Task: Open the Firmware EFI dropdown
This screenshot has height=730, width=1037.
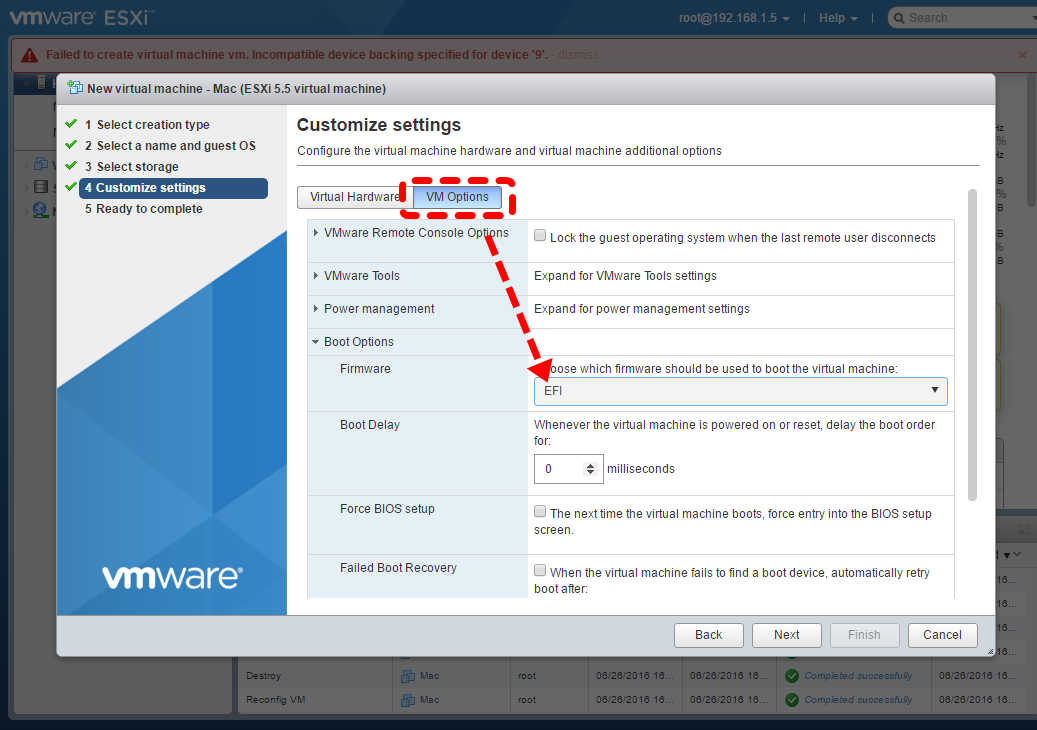Action: point(741,391)
